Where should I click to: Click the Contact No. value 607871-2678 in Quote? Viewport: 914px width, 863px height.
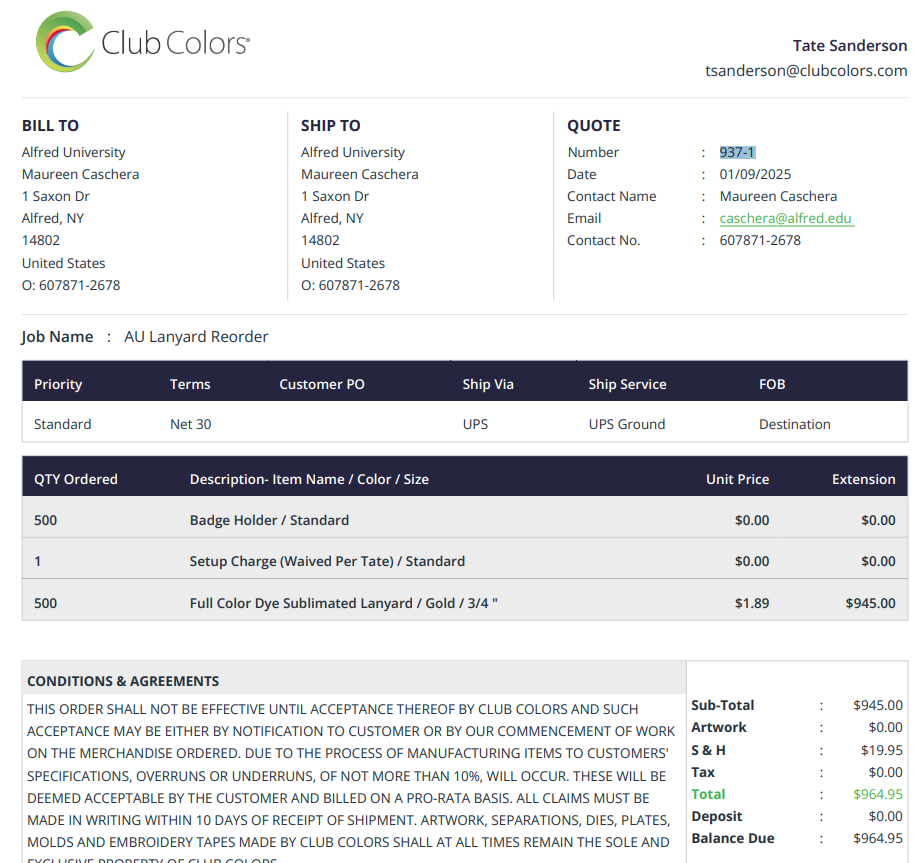(x=760, y=240)
